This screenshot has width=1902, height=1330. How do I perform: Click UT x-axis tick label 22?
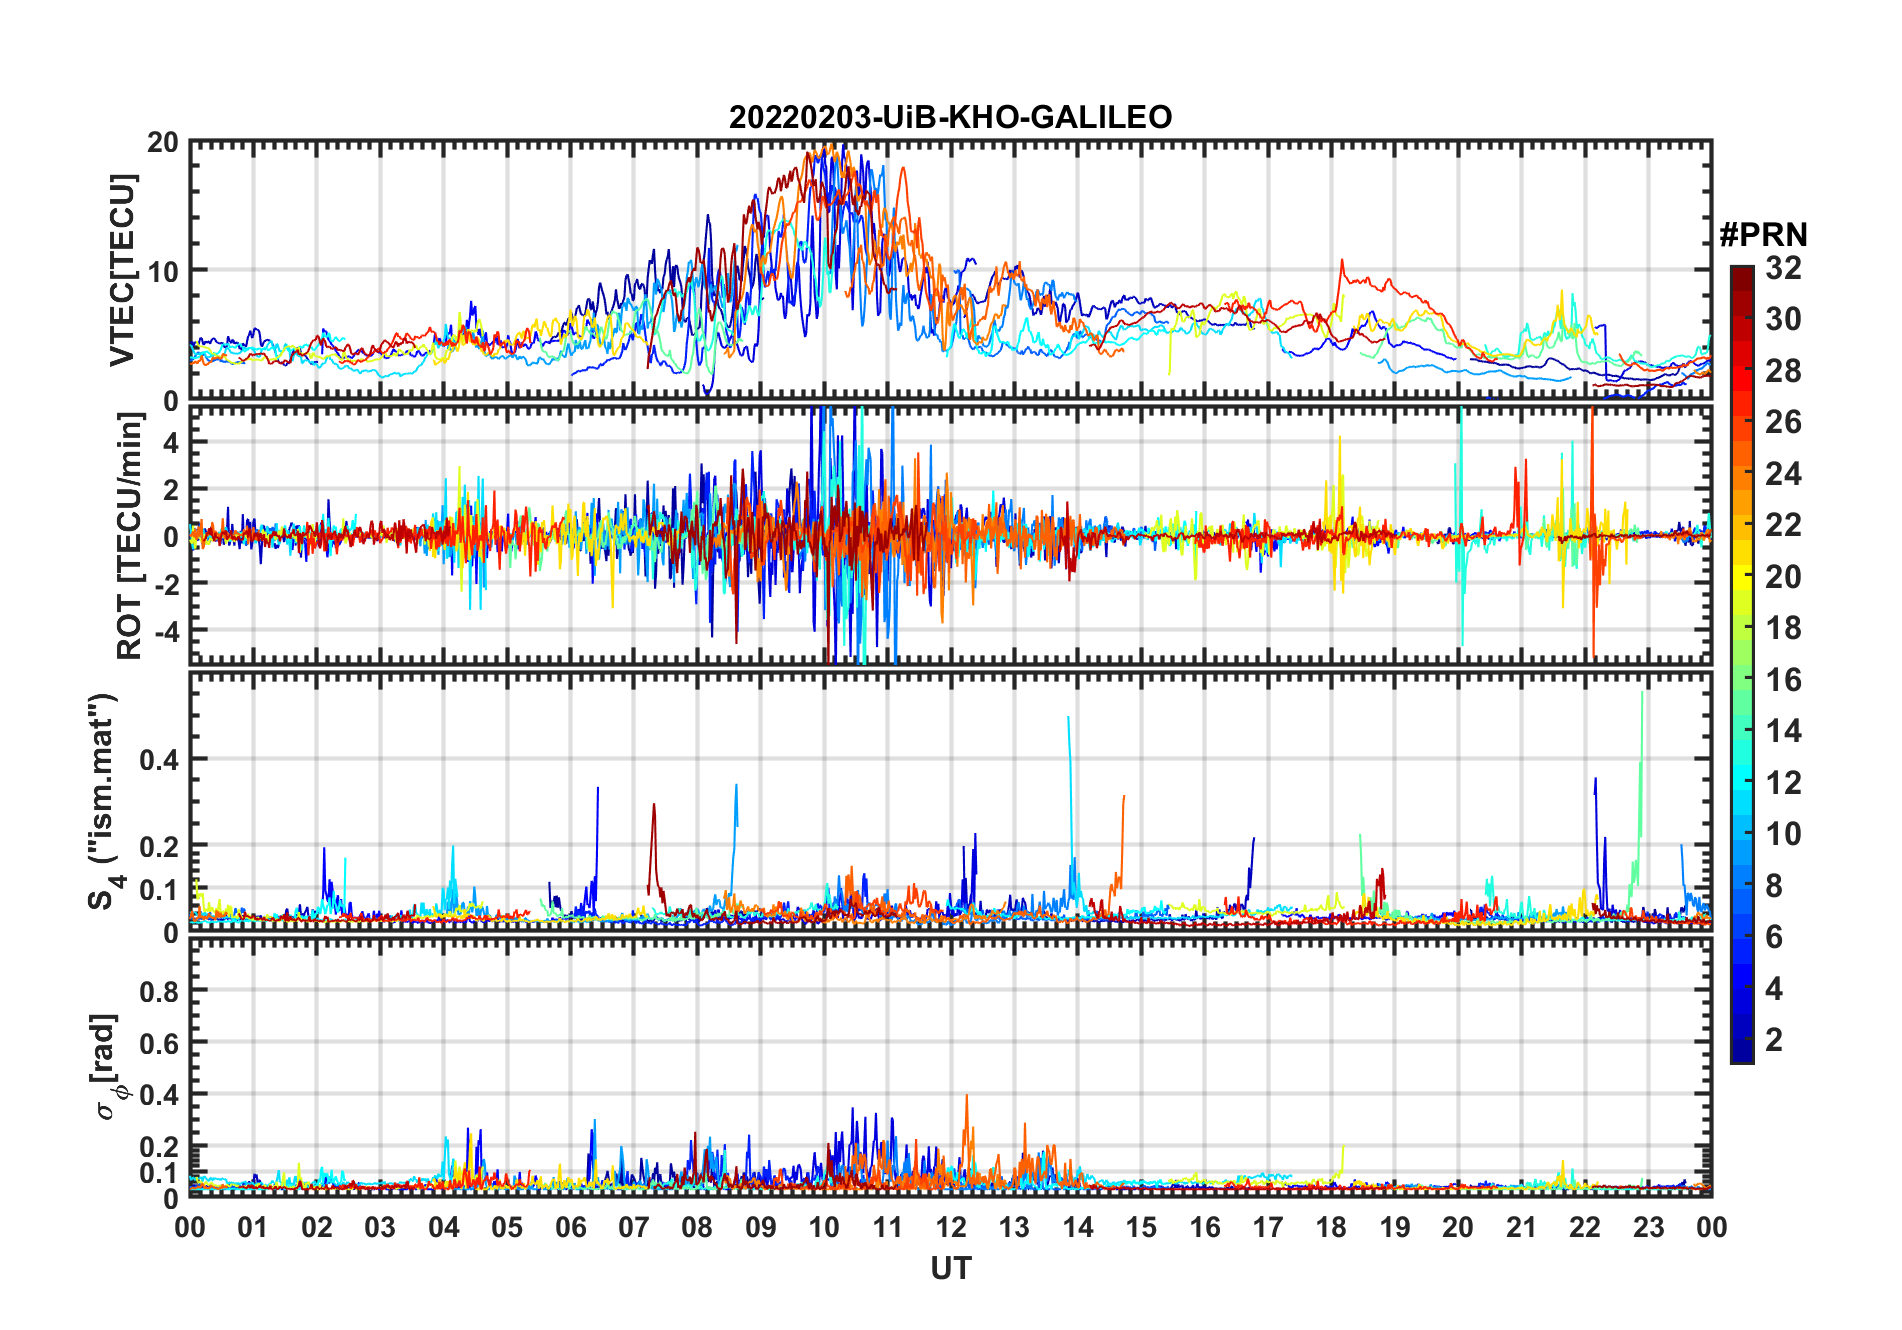[x=1585, y=1227]
